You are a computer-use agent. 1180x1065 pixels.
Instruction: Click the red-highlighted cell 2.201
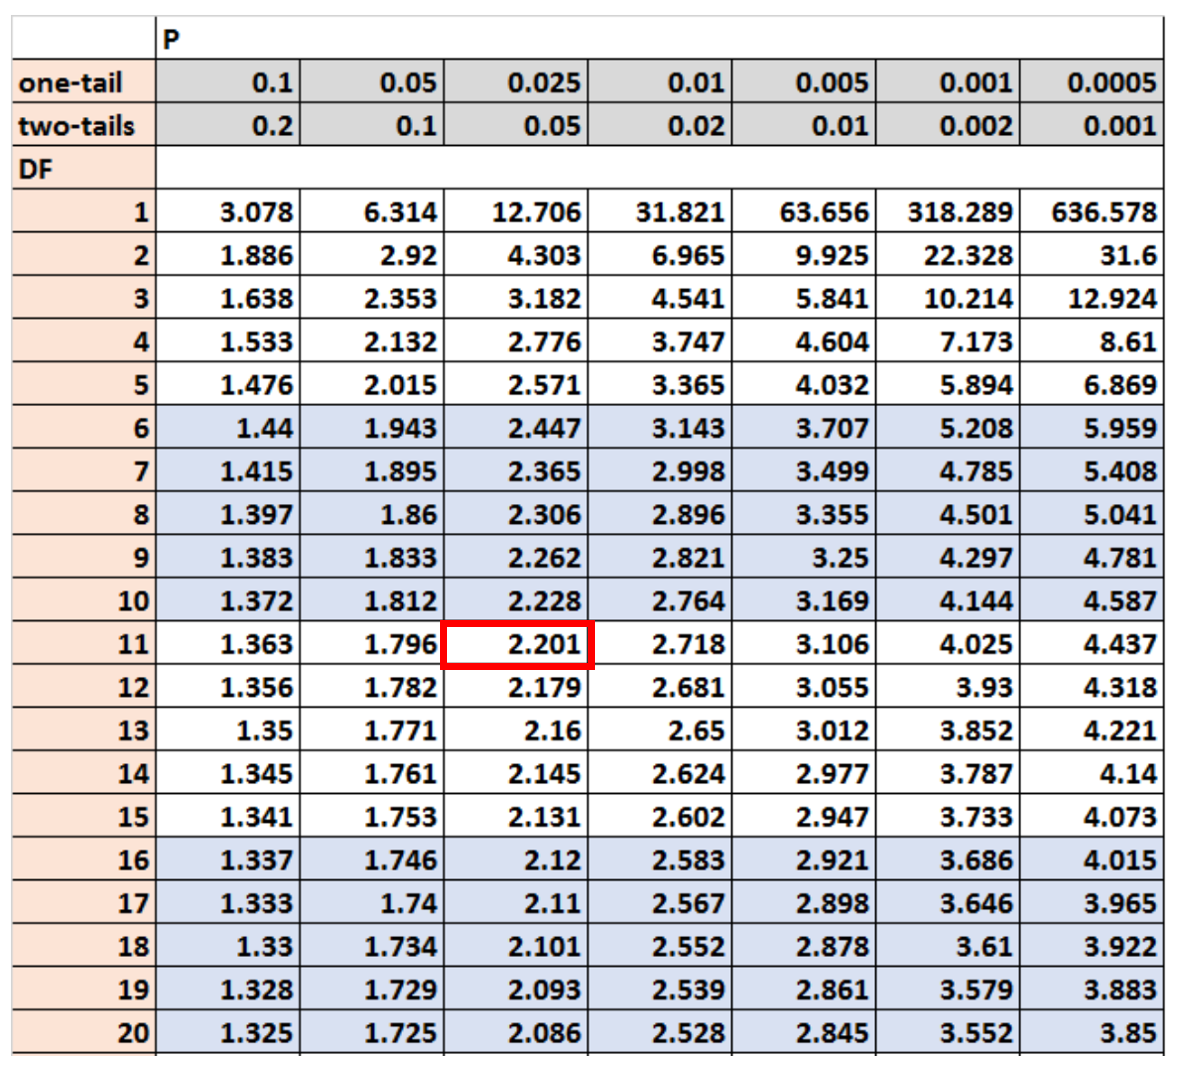(517, 644)
